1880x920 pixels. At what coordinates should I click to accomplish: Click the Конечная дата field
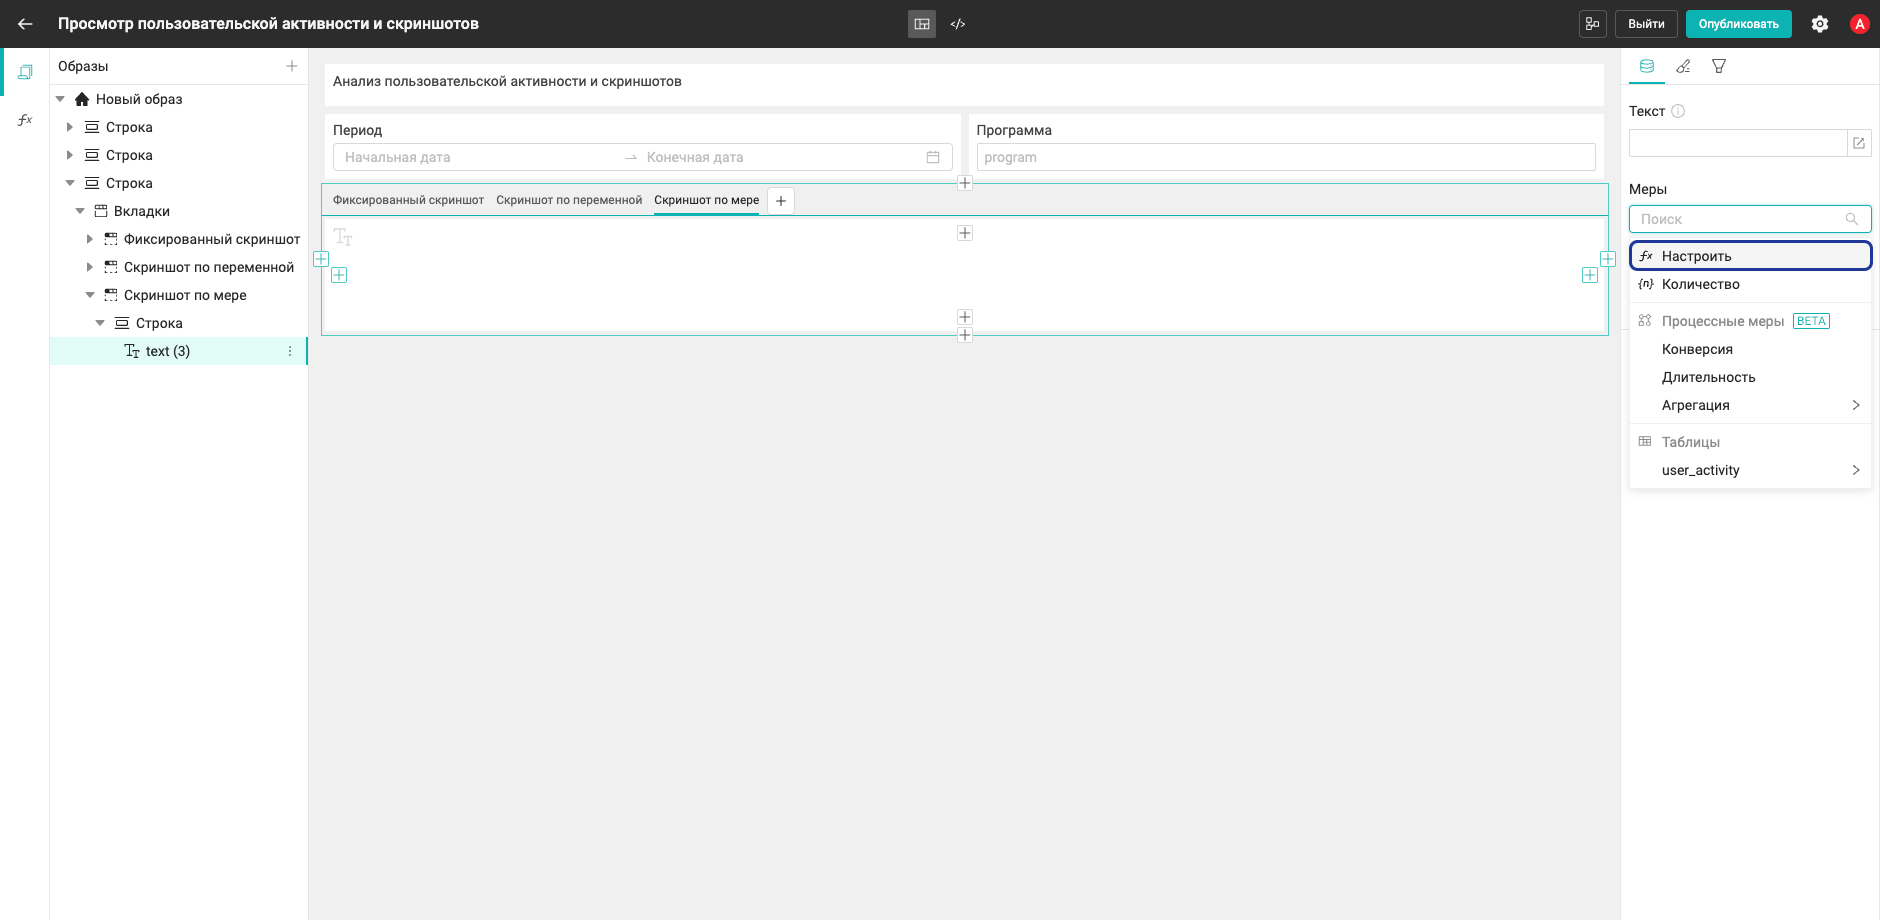(780, 157)
